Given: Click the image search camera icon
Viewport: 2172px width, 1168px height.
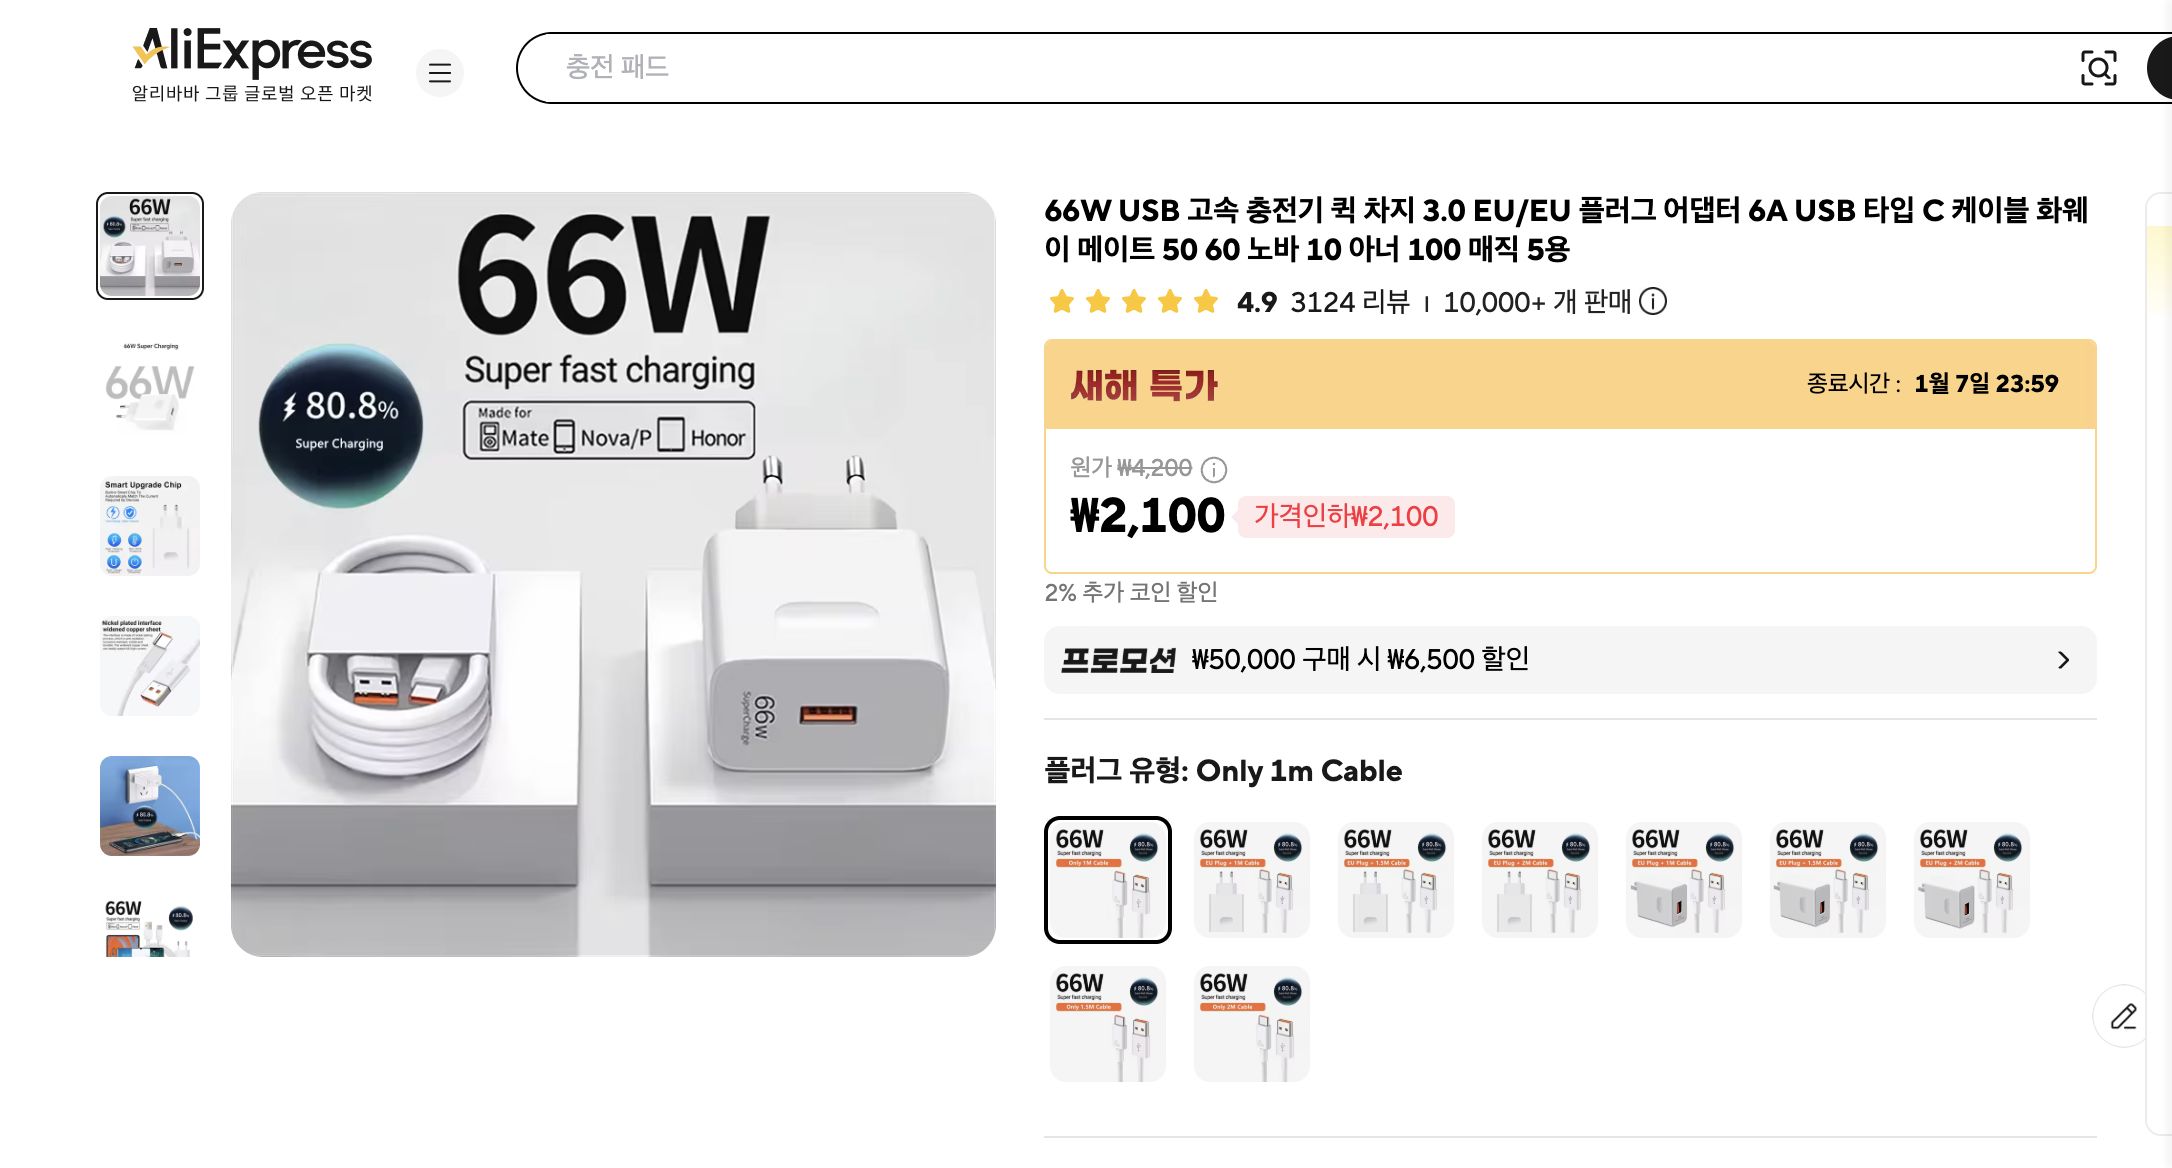Looking at the screenshot, I should 2099,68.
